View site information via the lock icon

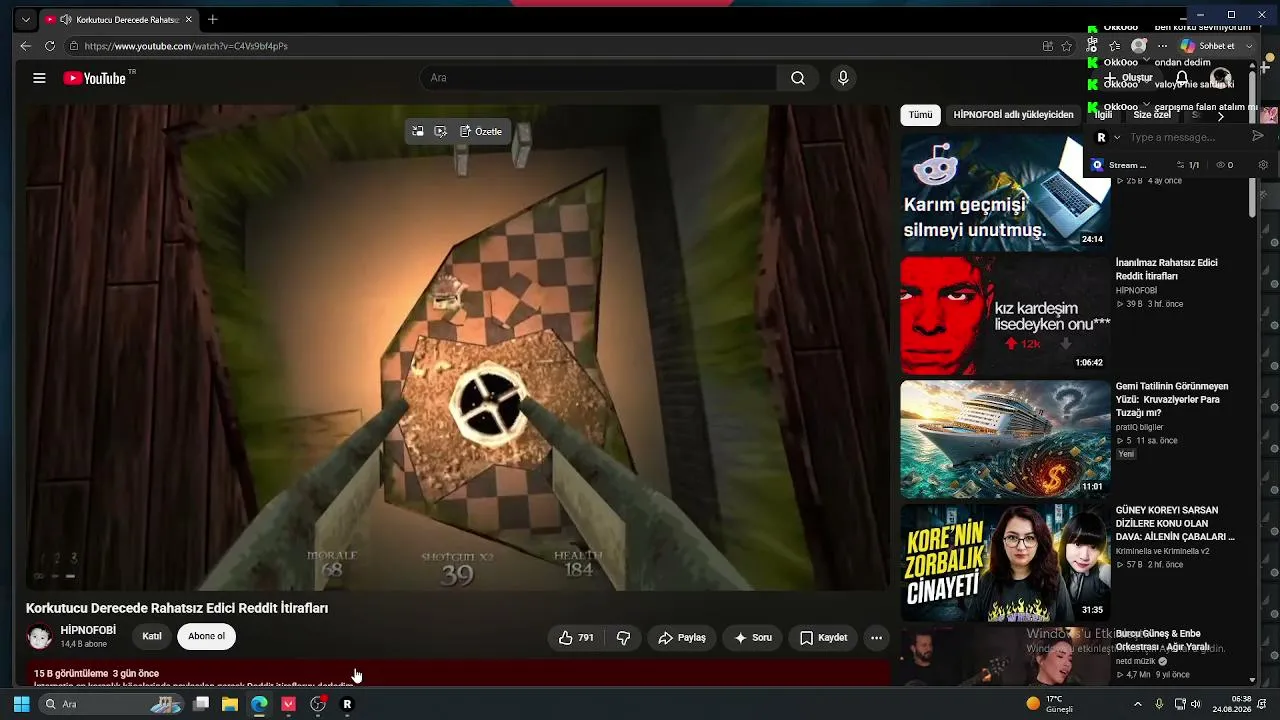[x=74, y=46]
